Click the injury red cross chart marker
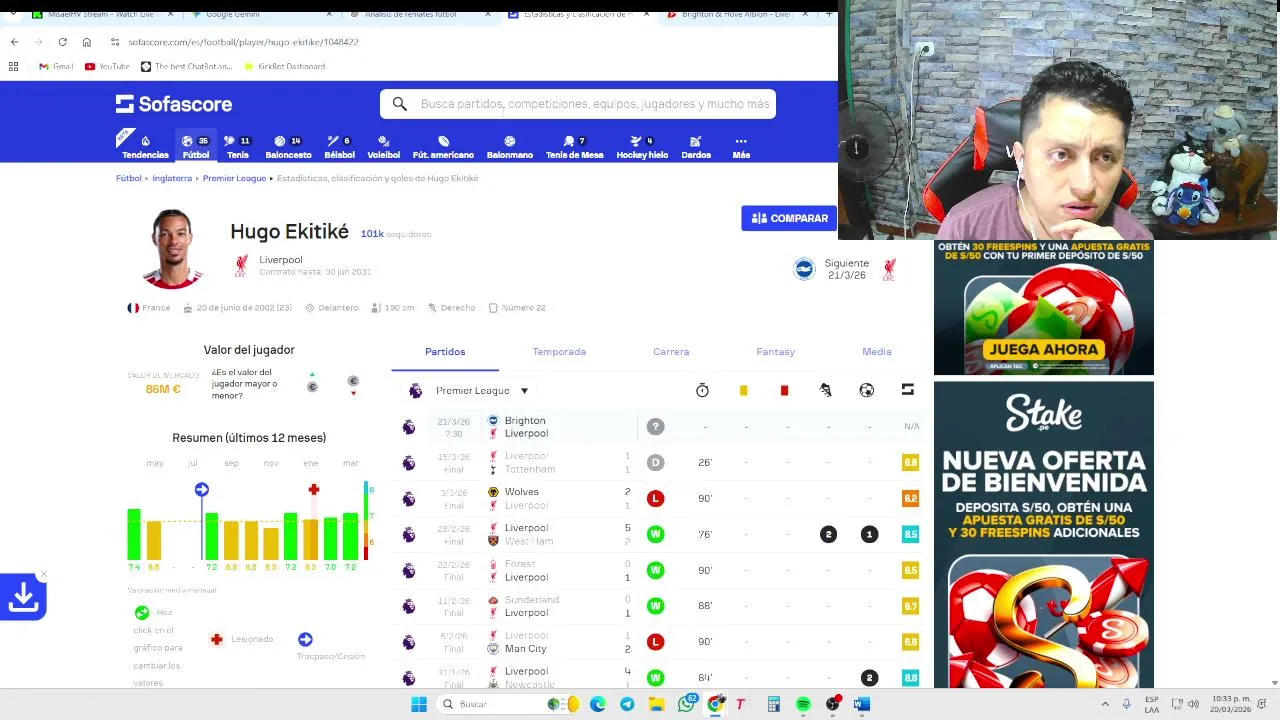Screen dimensions: 1280x720 click(x=313, y=489)
